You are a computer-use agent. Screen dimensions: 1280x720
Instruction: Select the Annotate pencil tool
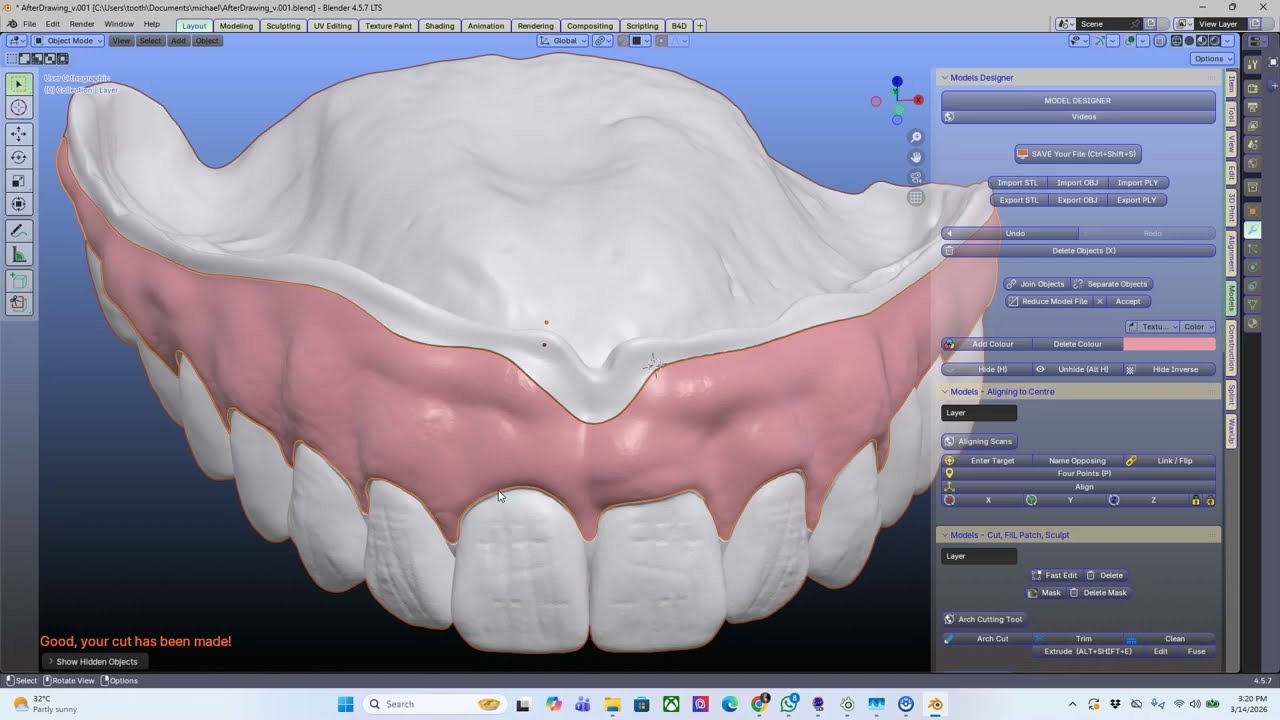19,231
